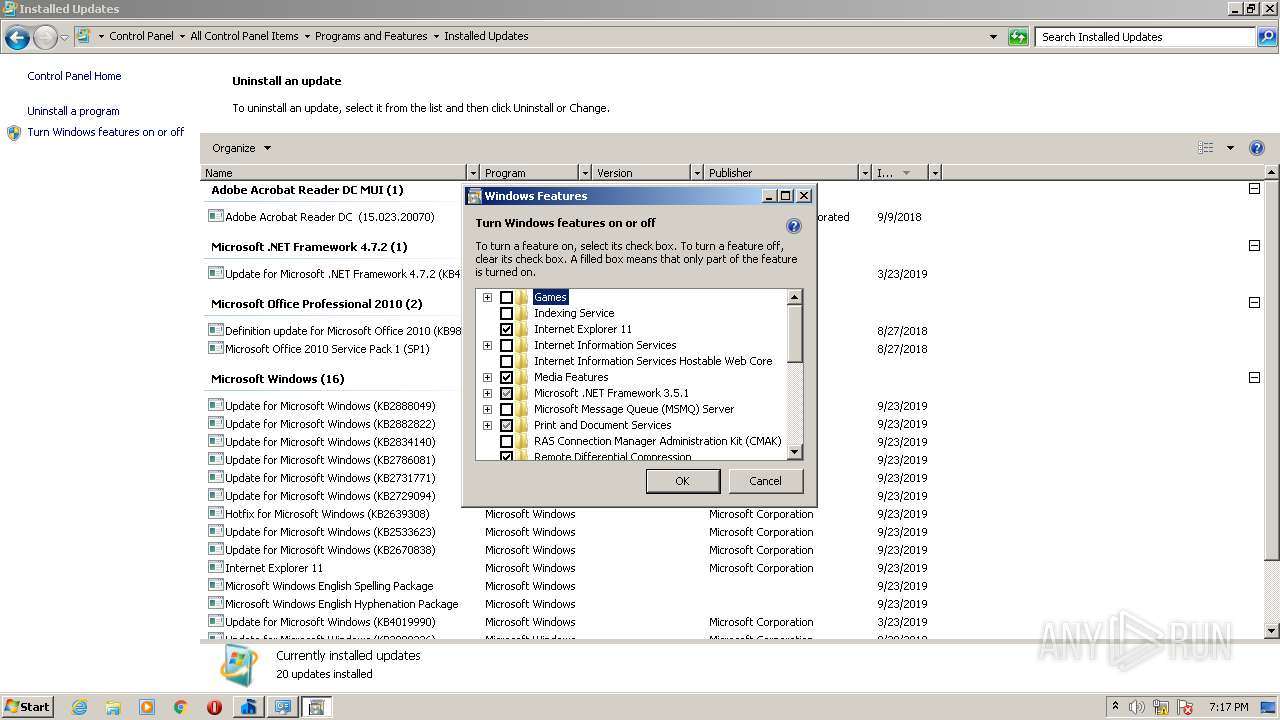Toggle Internet Information Services checkbox
1280x720 pixels.
point(506,345)
